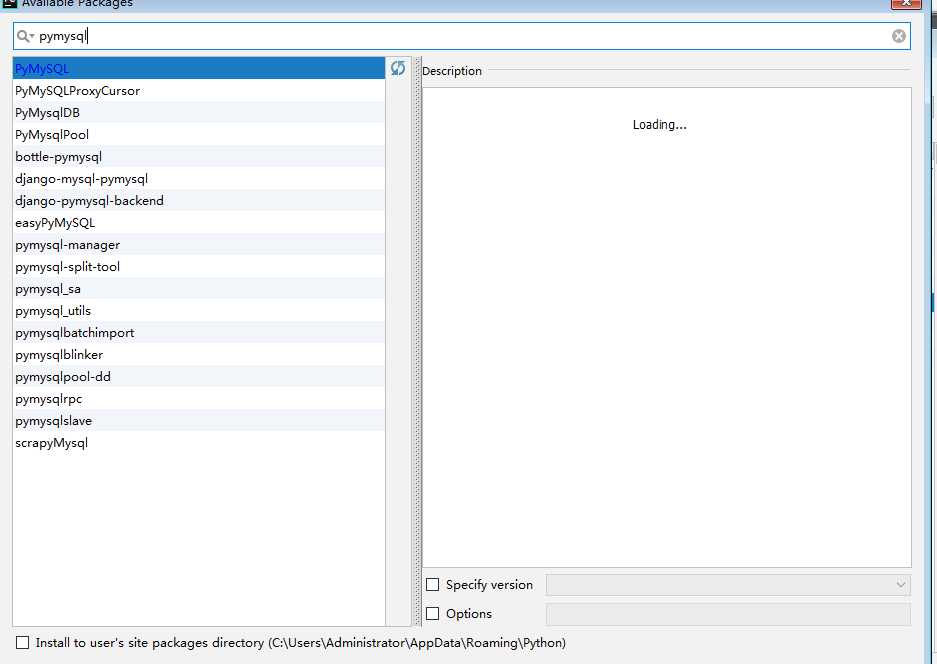This screenshot has height=664, width=937.
Task: Select pymysqlpool-dd package
Action: point(198,377)
